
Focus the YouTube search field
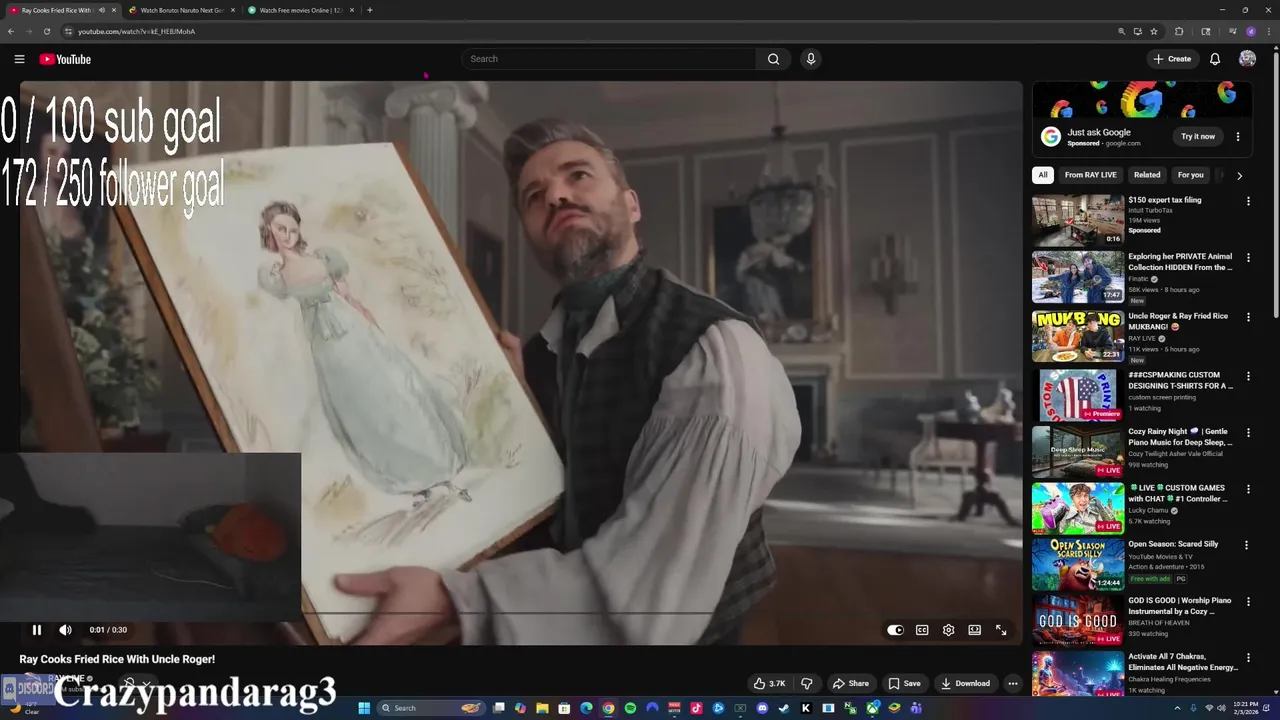pyautogui.click(x=610, y=59)
